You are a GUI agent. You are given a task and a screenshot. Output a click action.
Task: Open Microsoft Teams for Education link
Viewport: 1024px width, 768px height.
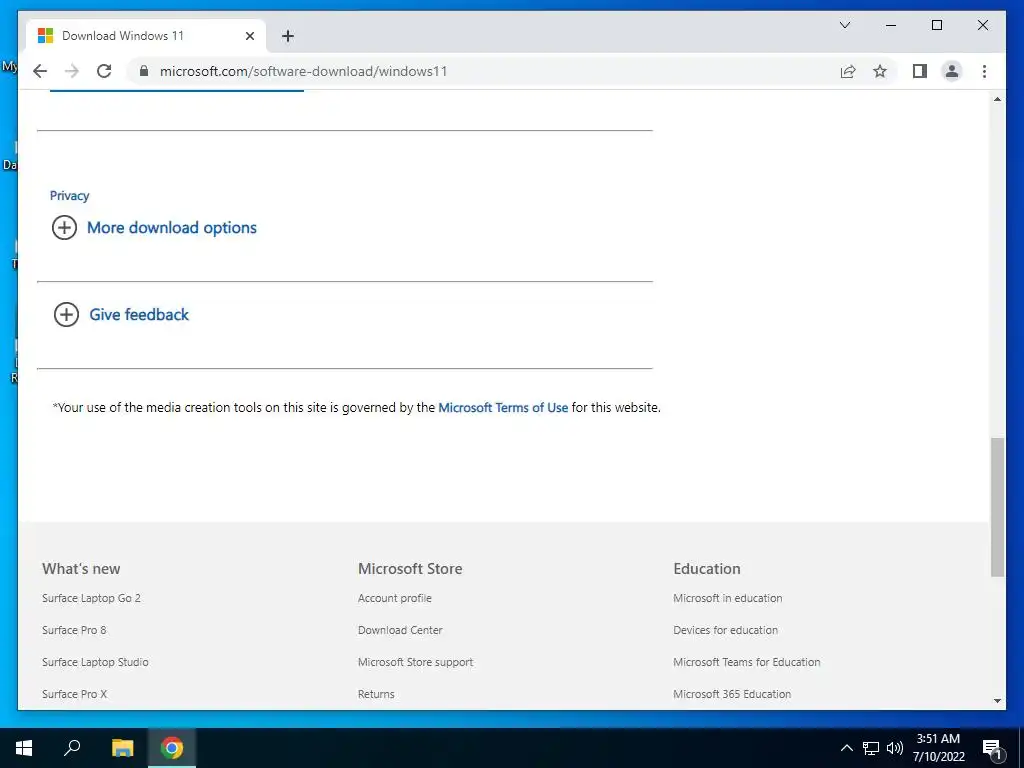[x=746, y=662]
